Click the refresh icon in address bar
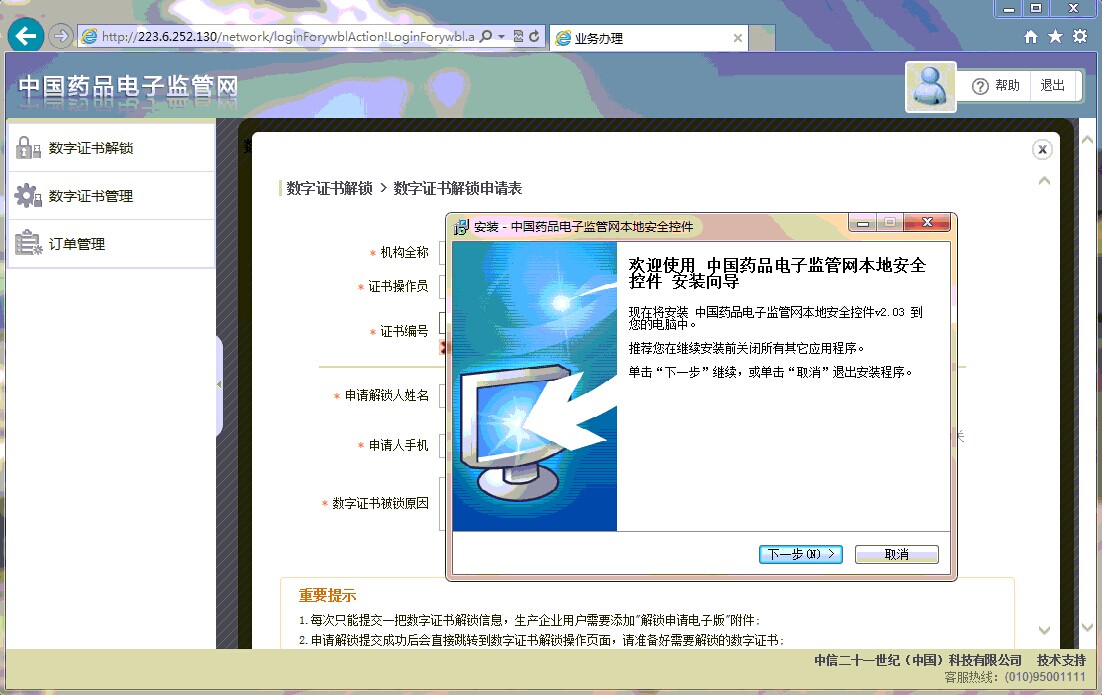1102x695 pixels. (535, 37)
